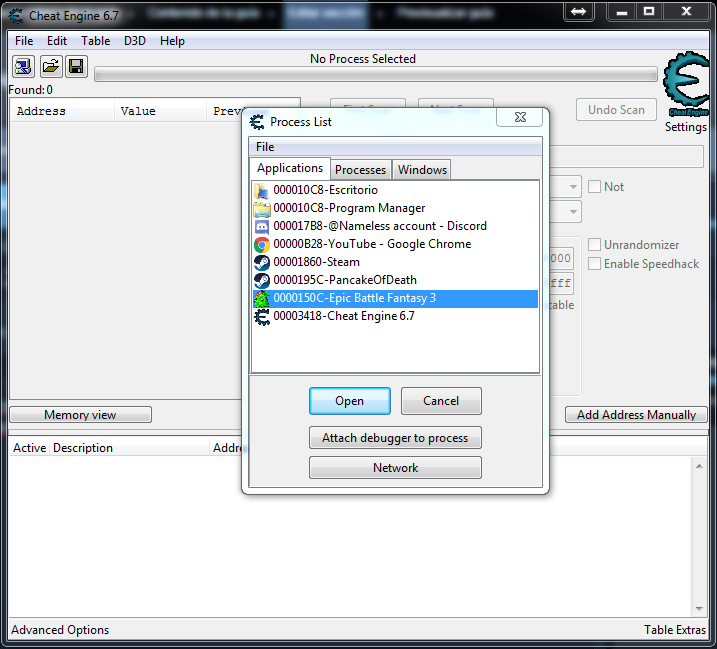Screen dimensions: 717x649
Task: Select the Discord application entry
Action: (x=379, y=226)
